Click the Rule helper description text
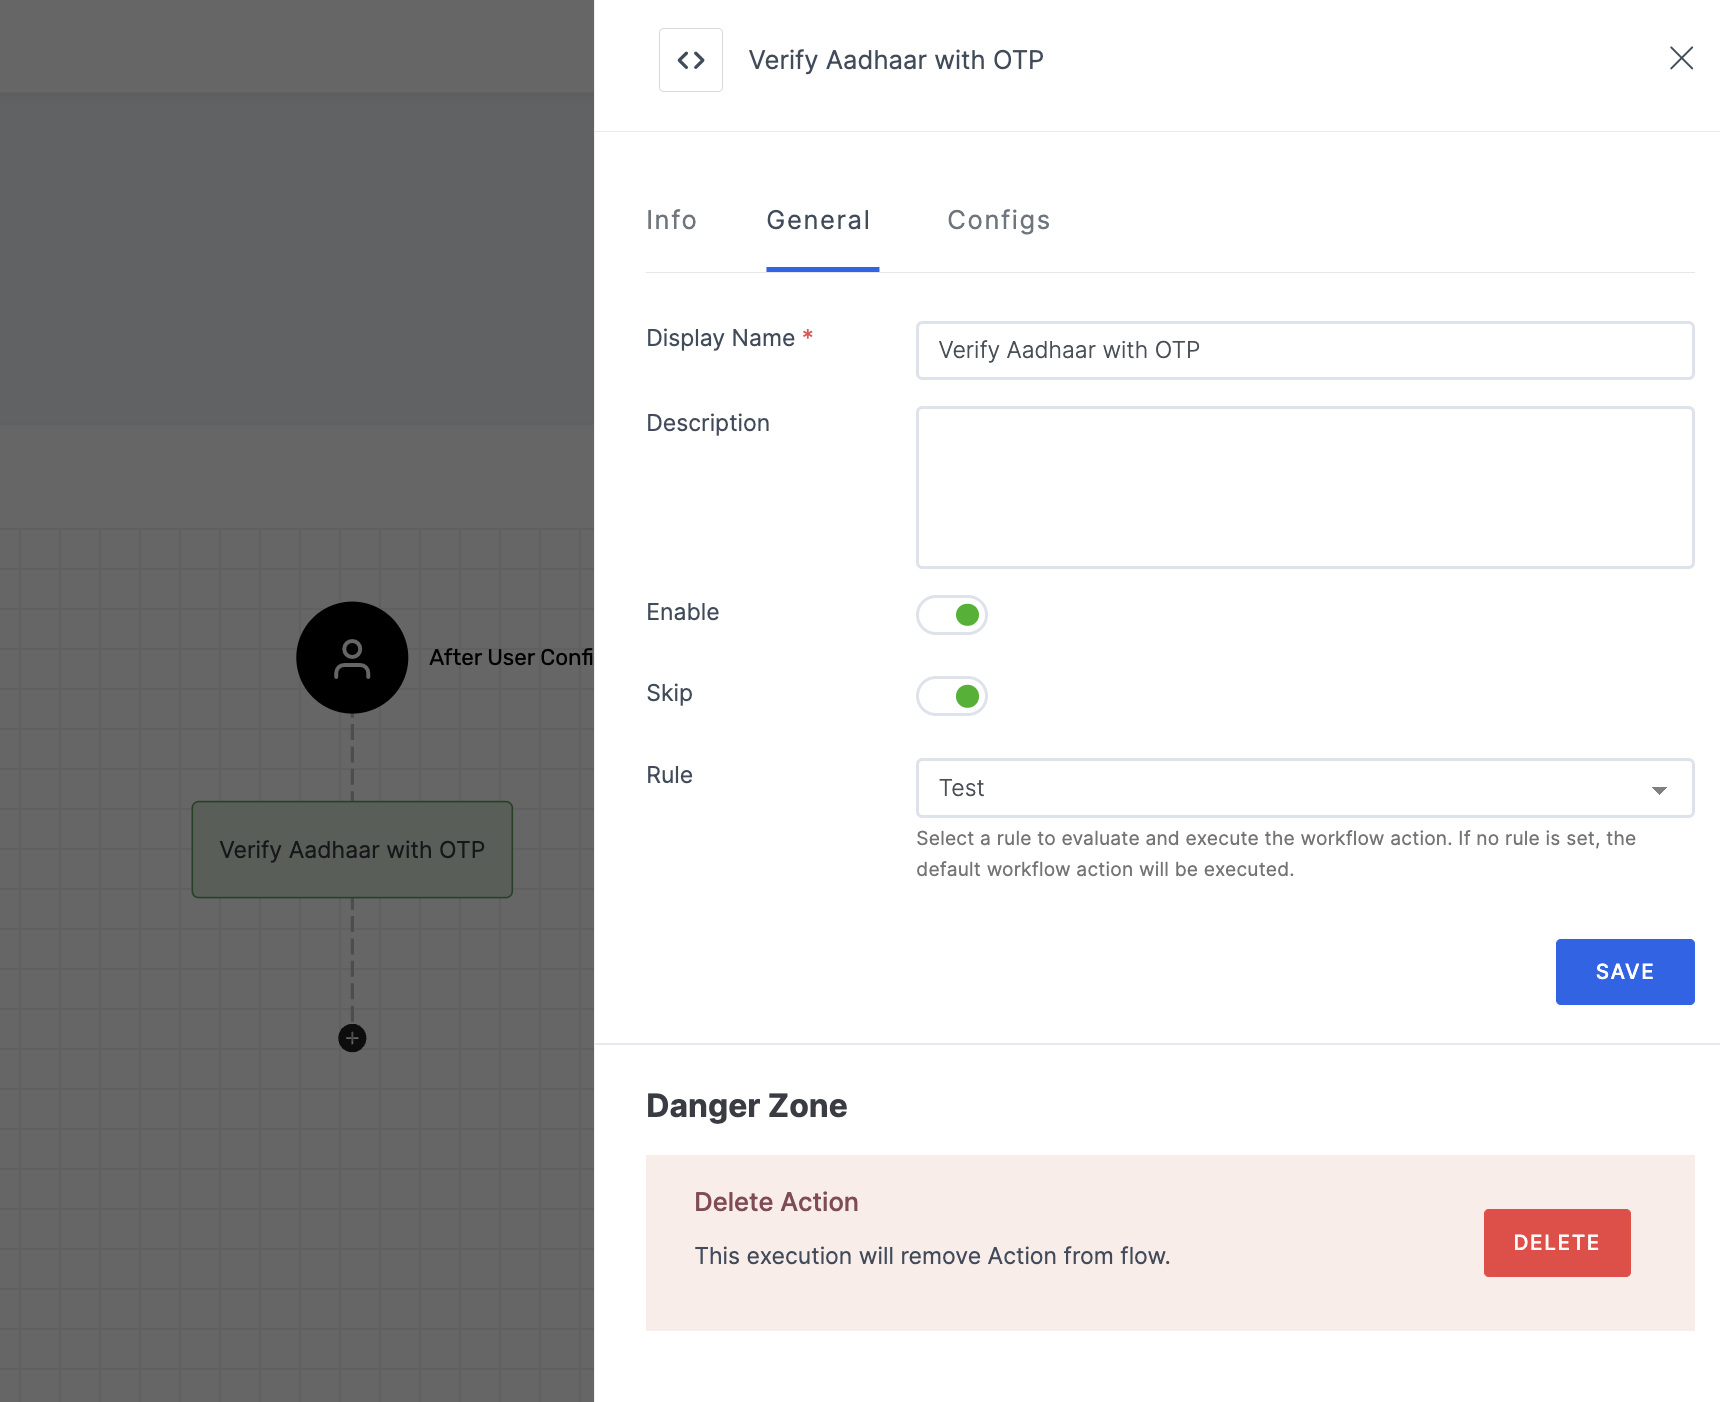Viewport: 1720px width, 1402px height. 1276,854
